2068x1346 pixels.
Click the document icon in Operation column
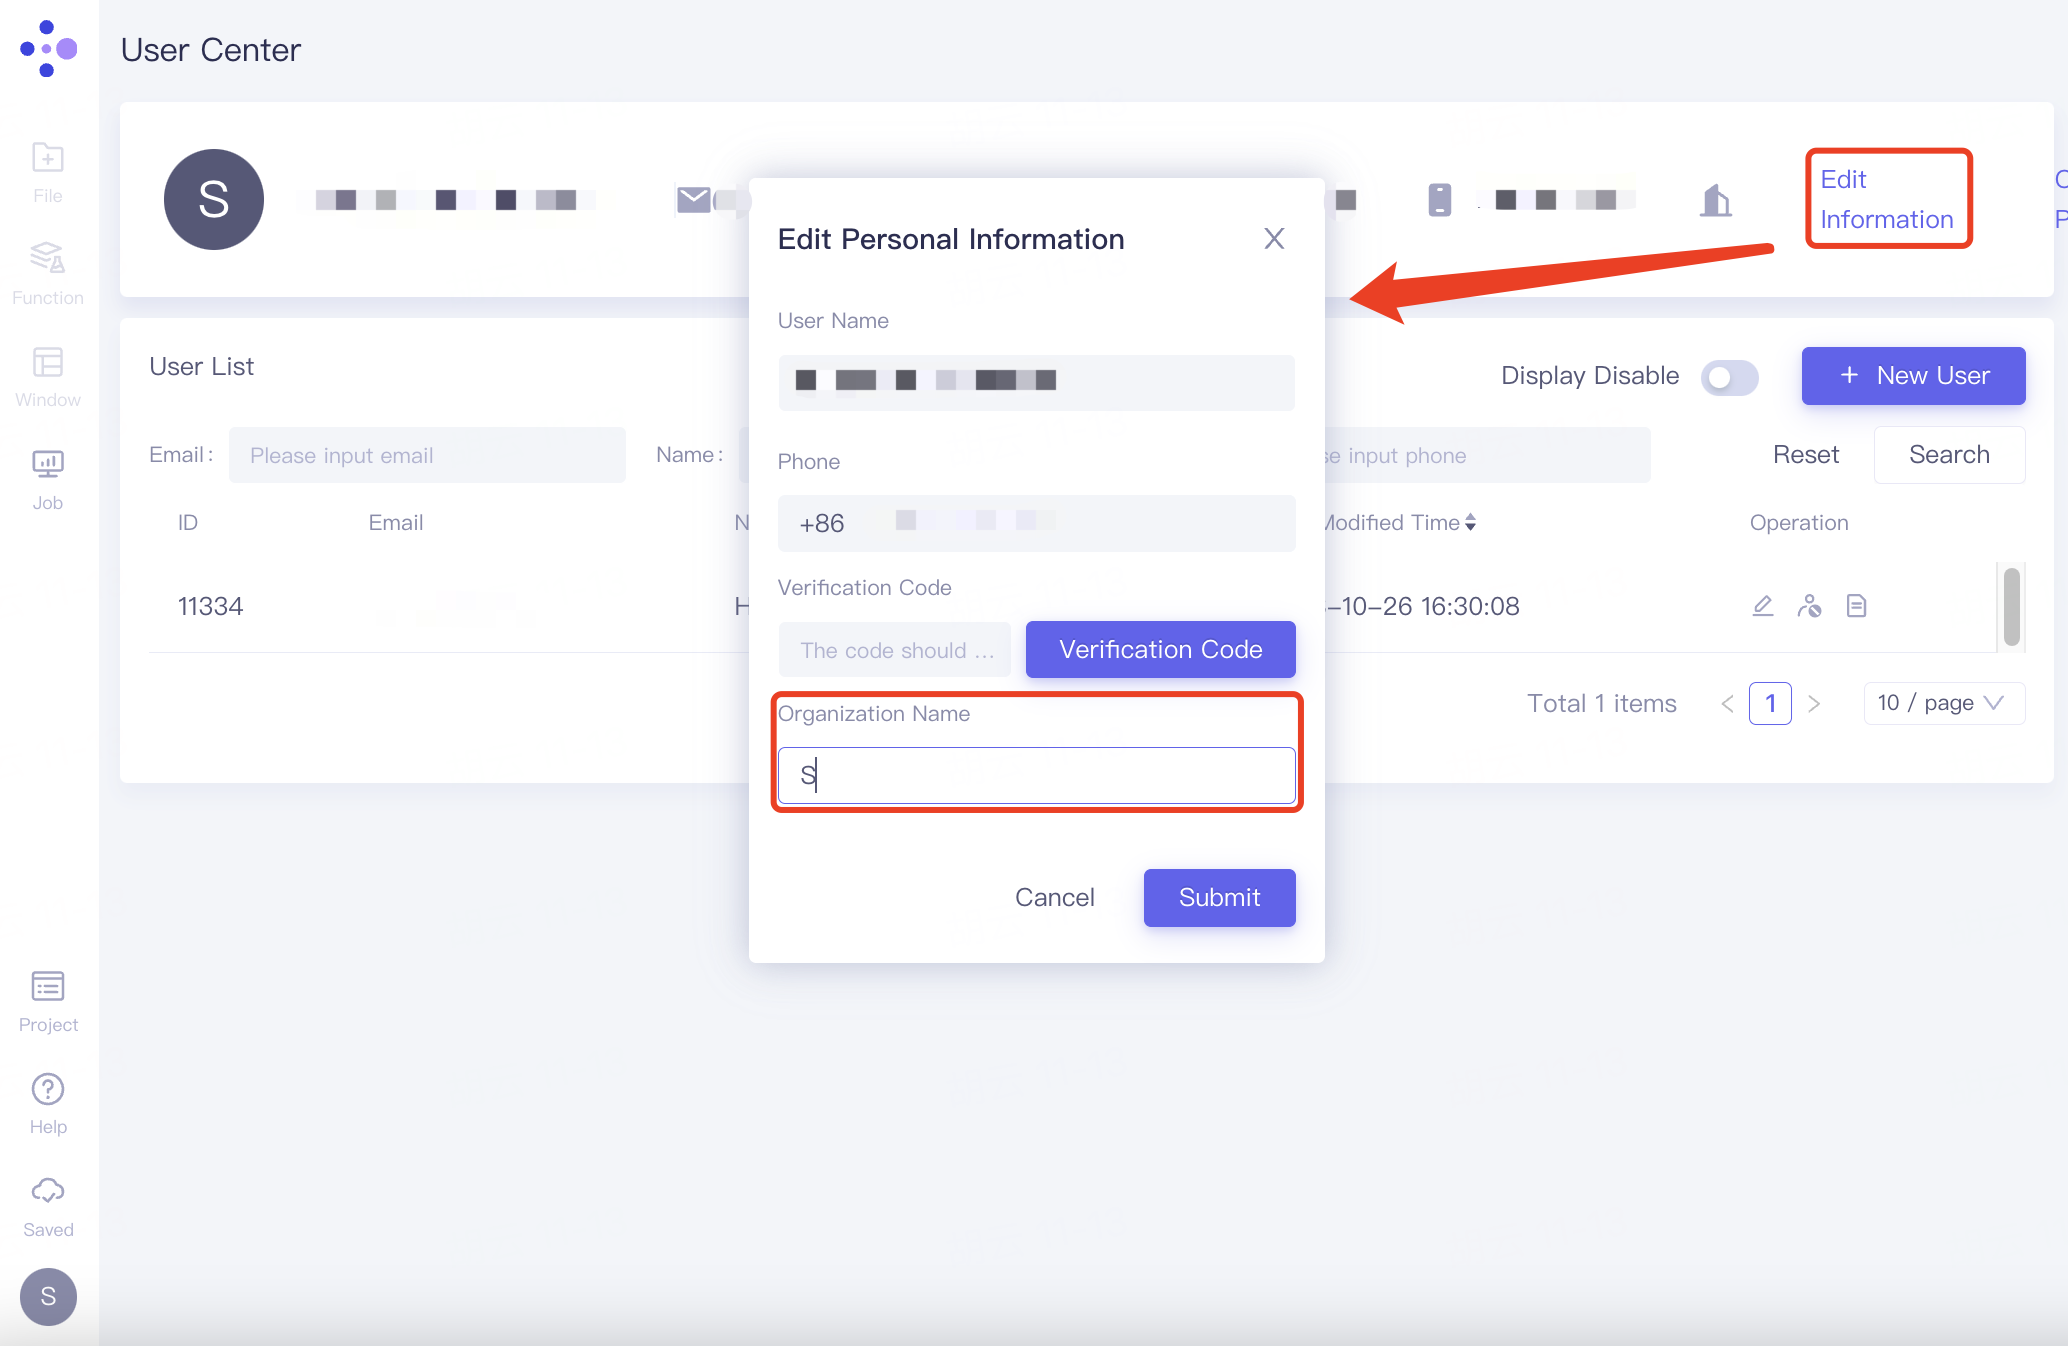coord(1856,606)
